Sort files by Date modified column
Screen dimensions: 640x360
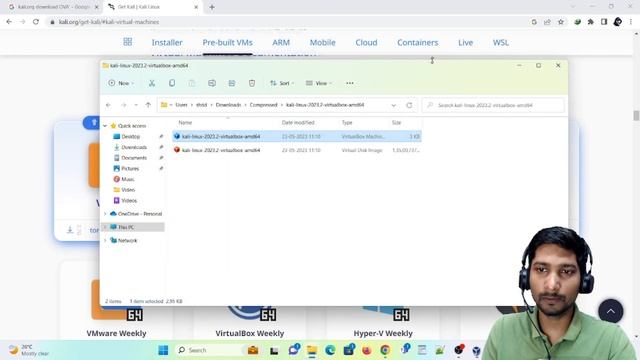(298, 123)
